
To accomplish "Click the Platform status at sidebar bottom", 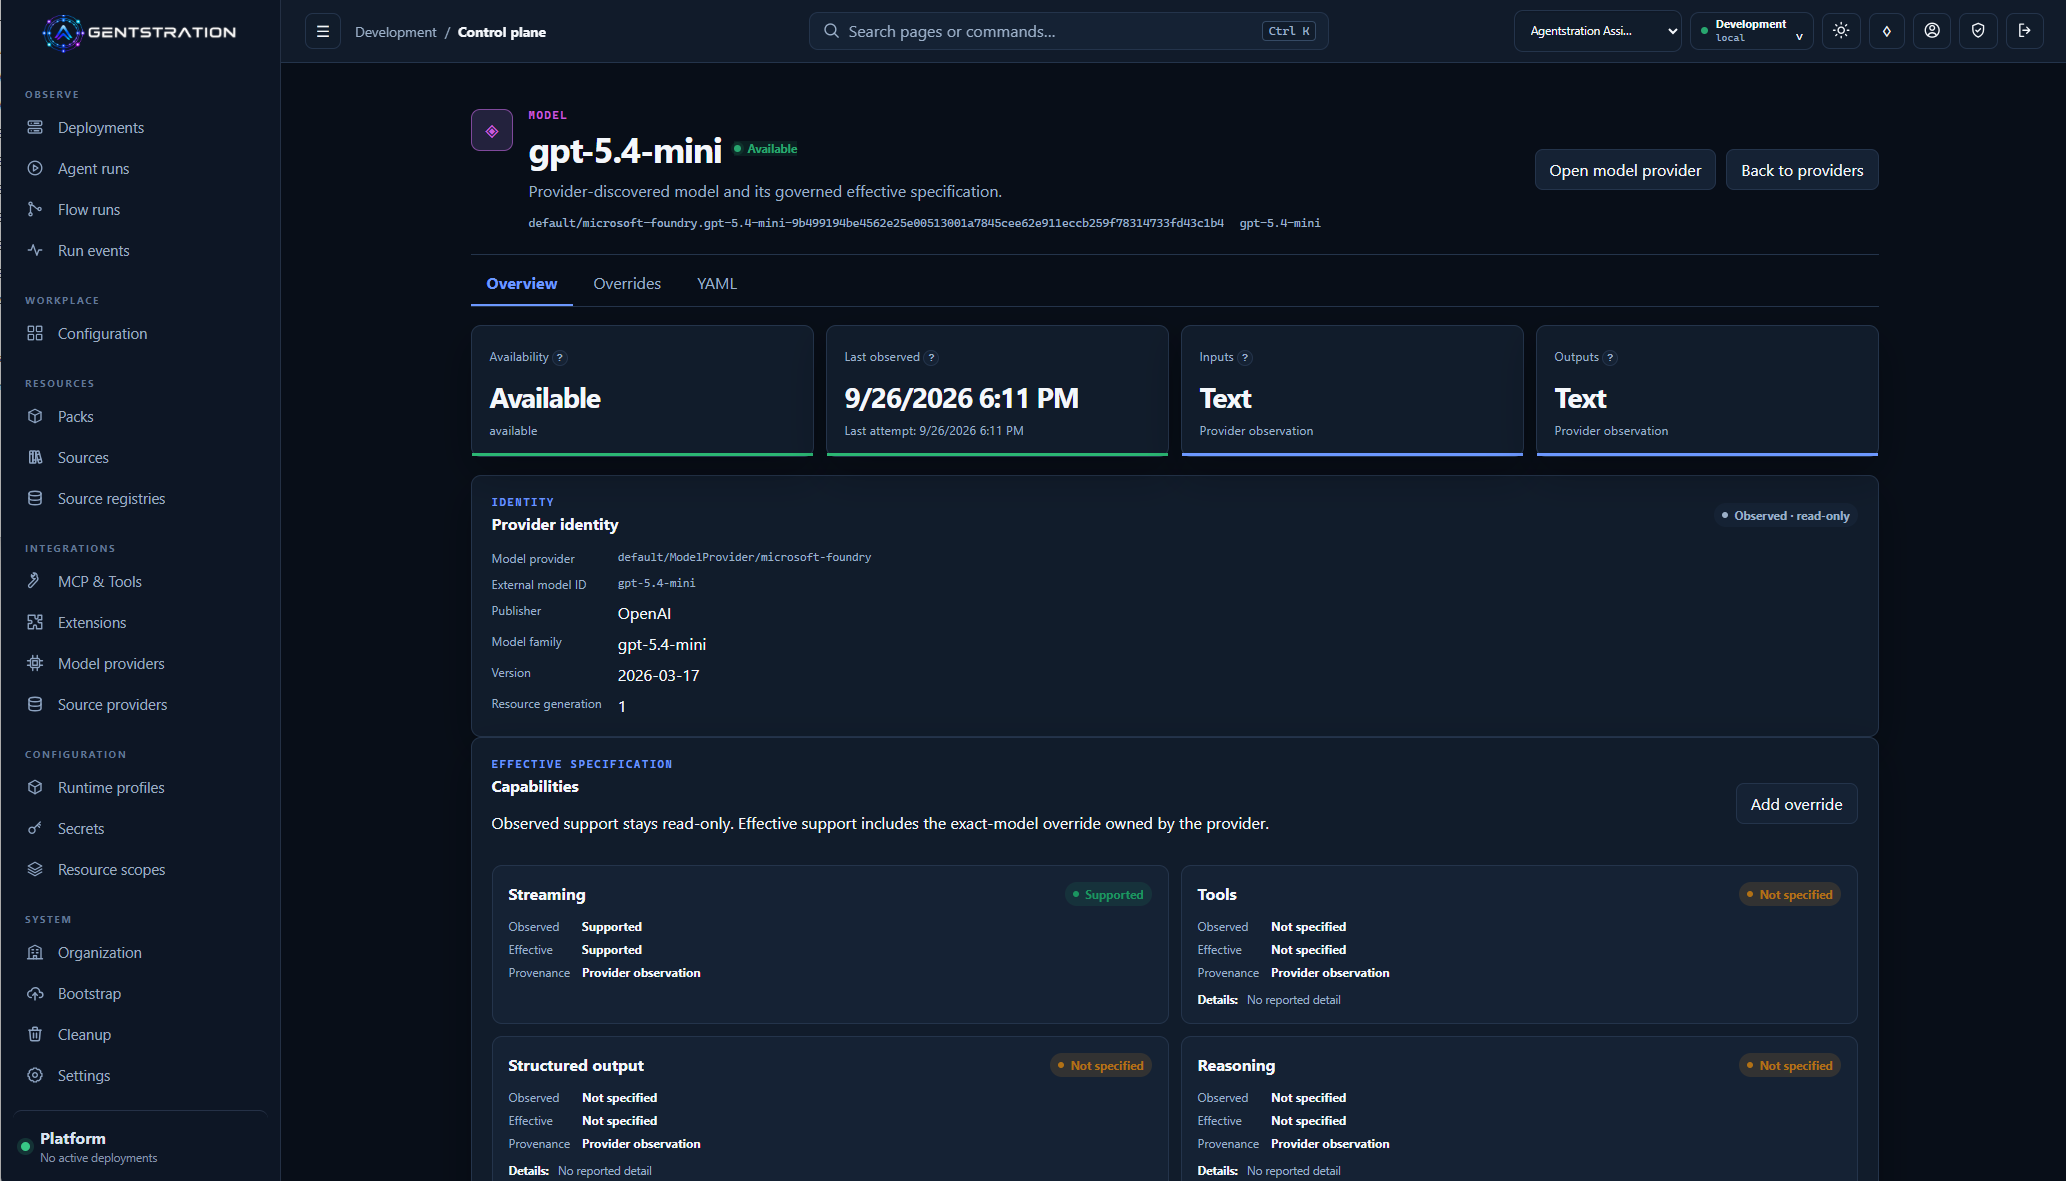I will tap(141, 1146).
